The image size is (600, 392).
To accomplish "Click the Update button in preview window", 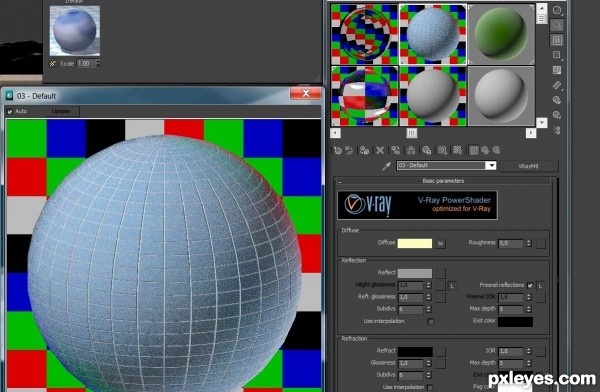I will [60, 111].
